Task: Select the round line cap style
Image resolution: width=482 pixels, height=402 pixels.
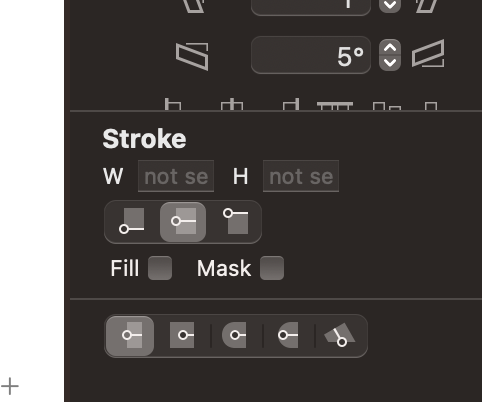Action: click(235, 335)
